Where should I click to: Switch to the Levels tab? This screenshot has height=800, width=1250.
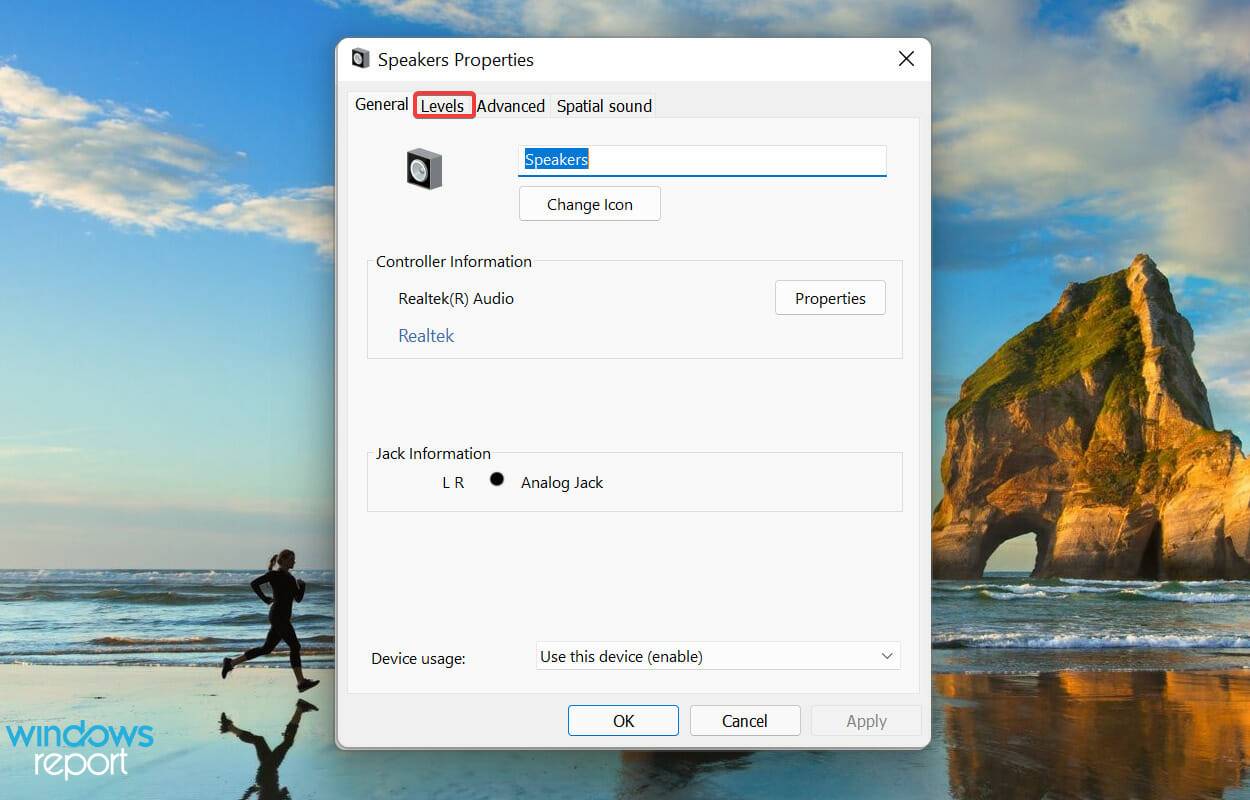pyautogui.click(x=443, y=105)
